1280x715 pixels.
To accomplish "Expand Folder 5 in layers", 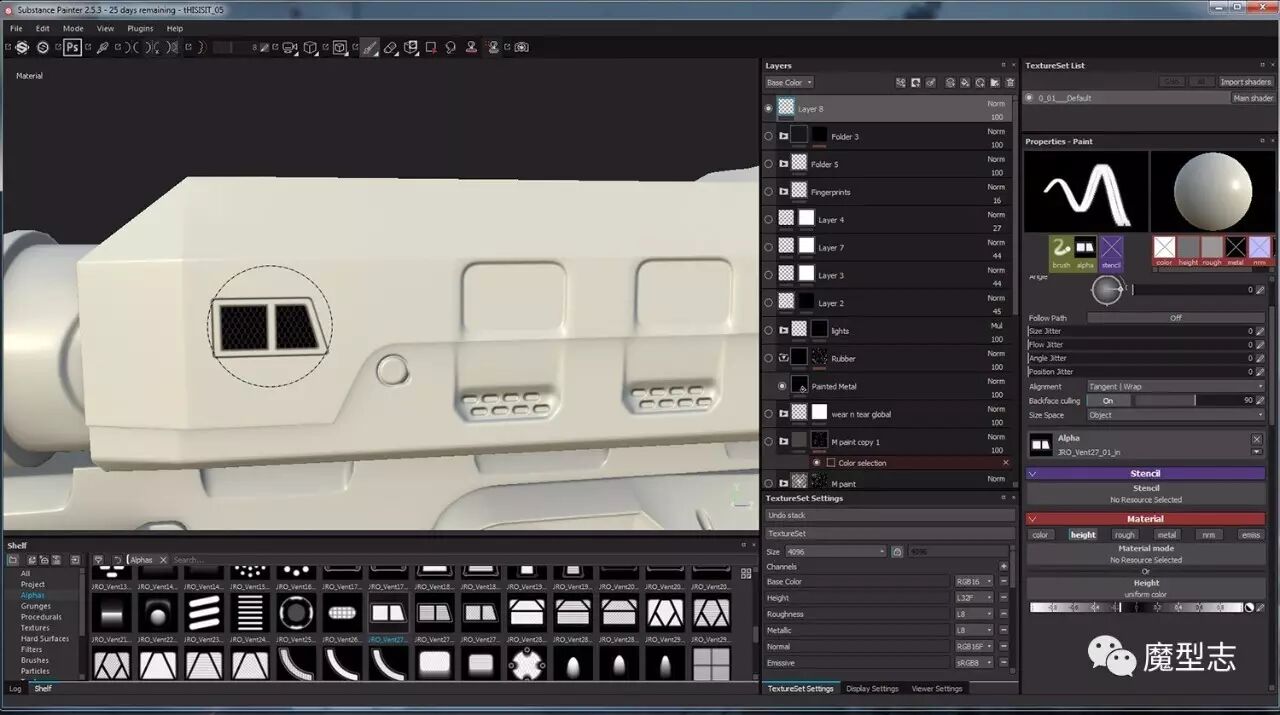I will click(x=783, y=164).
